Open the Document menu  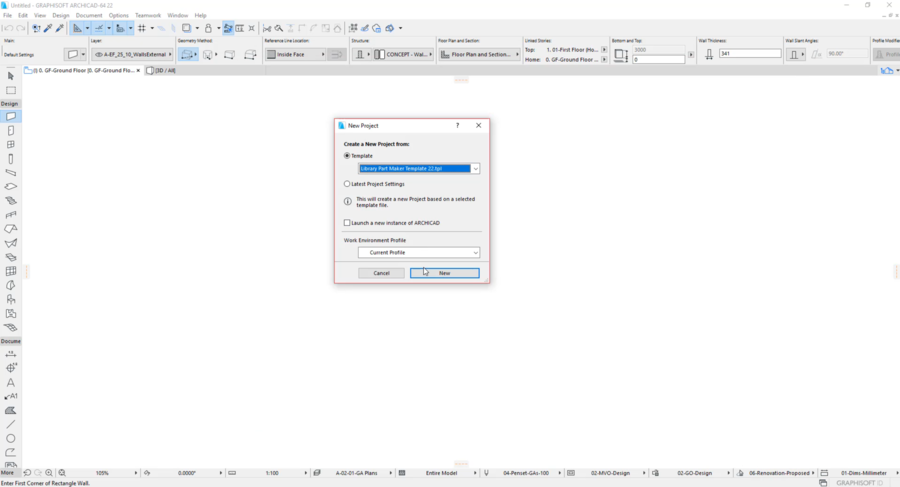(89, 16)
